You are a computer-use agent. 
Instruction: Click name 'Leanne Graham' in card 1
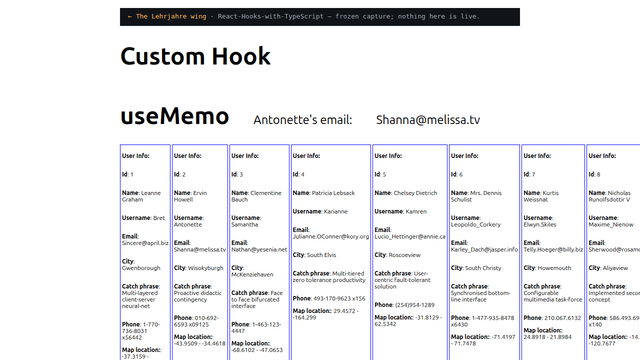click(141, 196)
